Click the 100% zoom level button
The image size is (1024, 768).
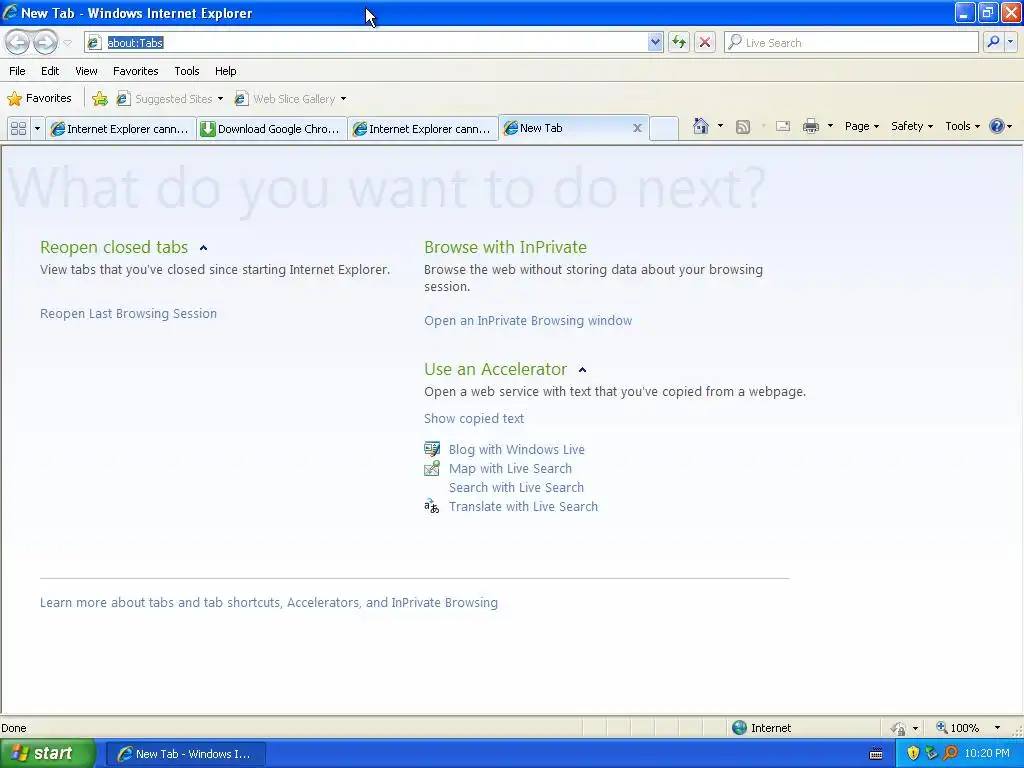[958, 728]
